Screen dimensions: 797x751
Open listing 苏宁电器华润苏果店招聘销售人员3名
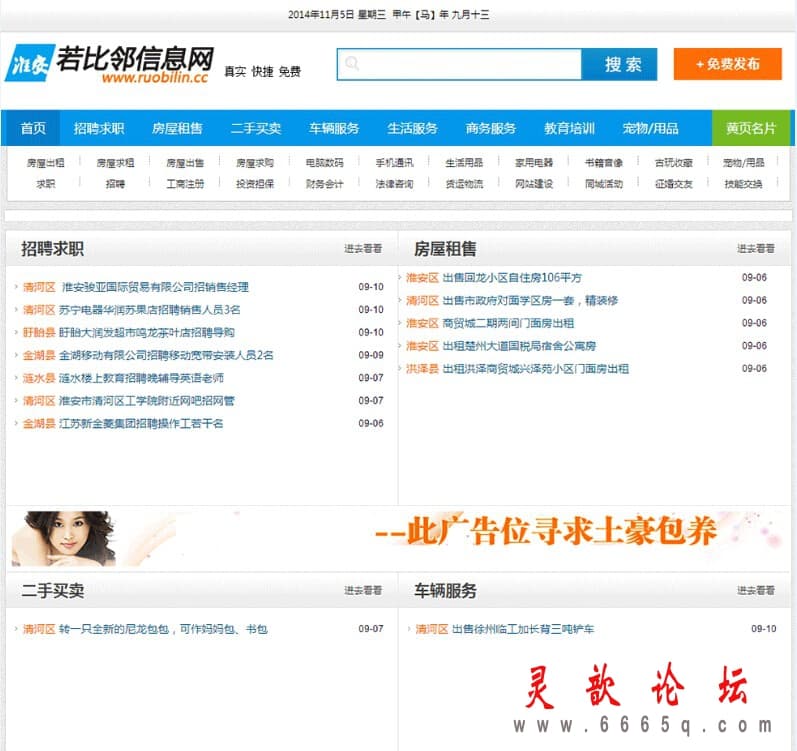click(x=149, y=309)
